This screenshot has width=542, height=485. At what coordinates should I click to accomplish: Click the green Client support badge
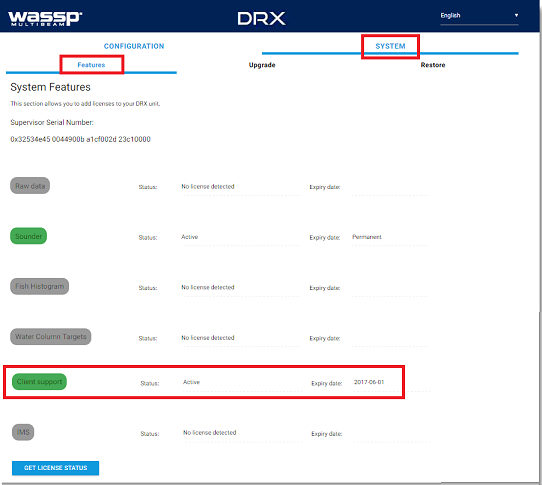point(39,381)
